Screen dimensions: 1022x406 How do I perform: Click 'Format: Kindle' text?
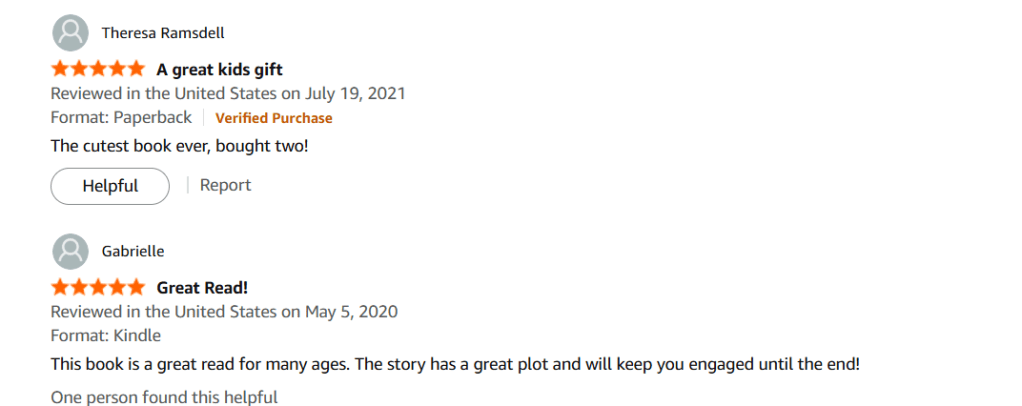106,336
